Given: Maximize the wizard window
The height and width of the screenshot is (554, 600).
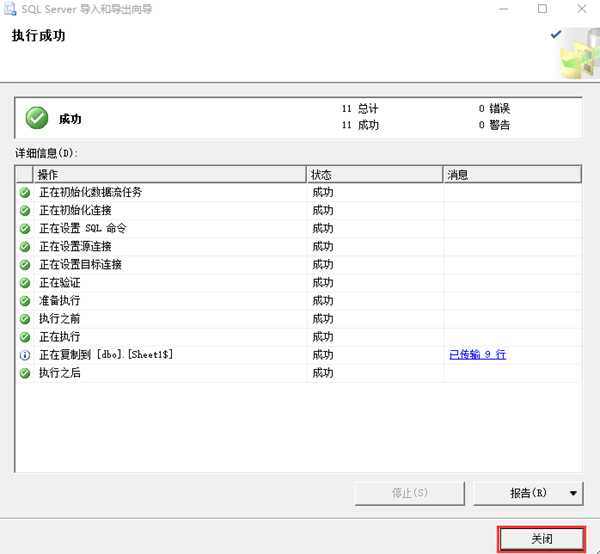Looking at the screenshot, I should tap(542, 9).
